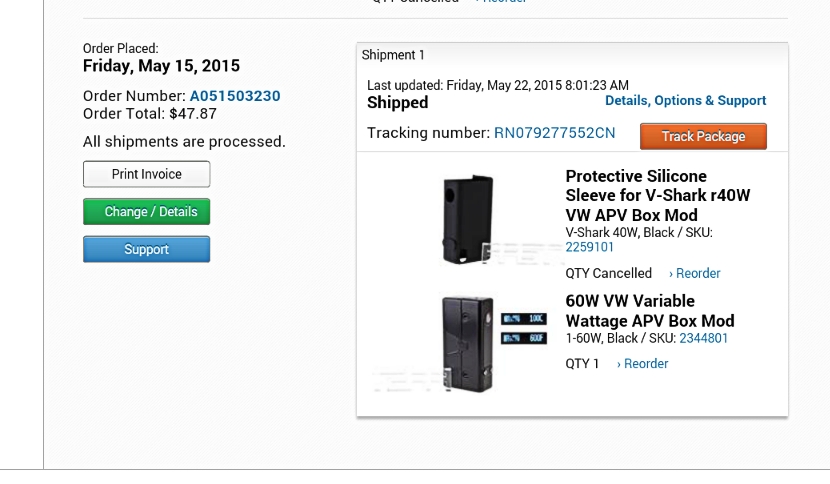Open the blue Support button
Image resolution: width=830 pixels, height=484 pixels.
[146, 249]
